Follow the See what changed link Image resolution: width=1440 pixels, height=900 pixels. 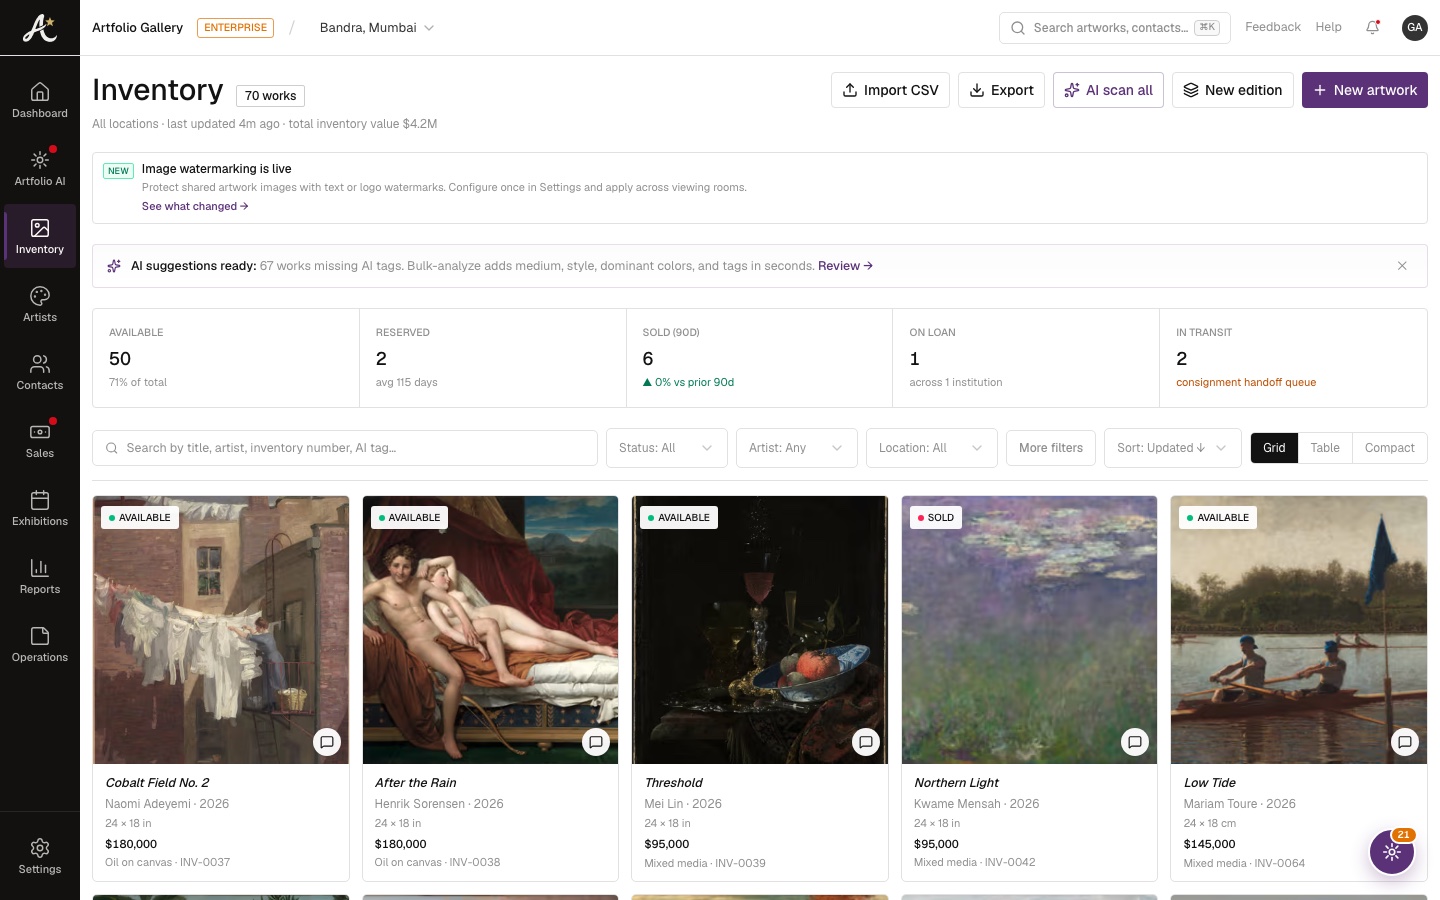(x=195, y=206)
